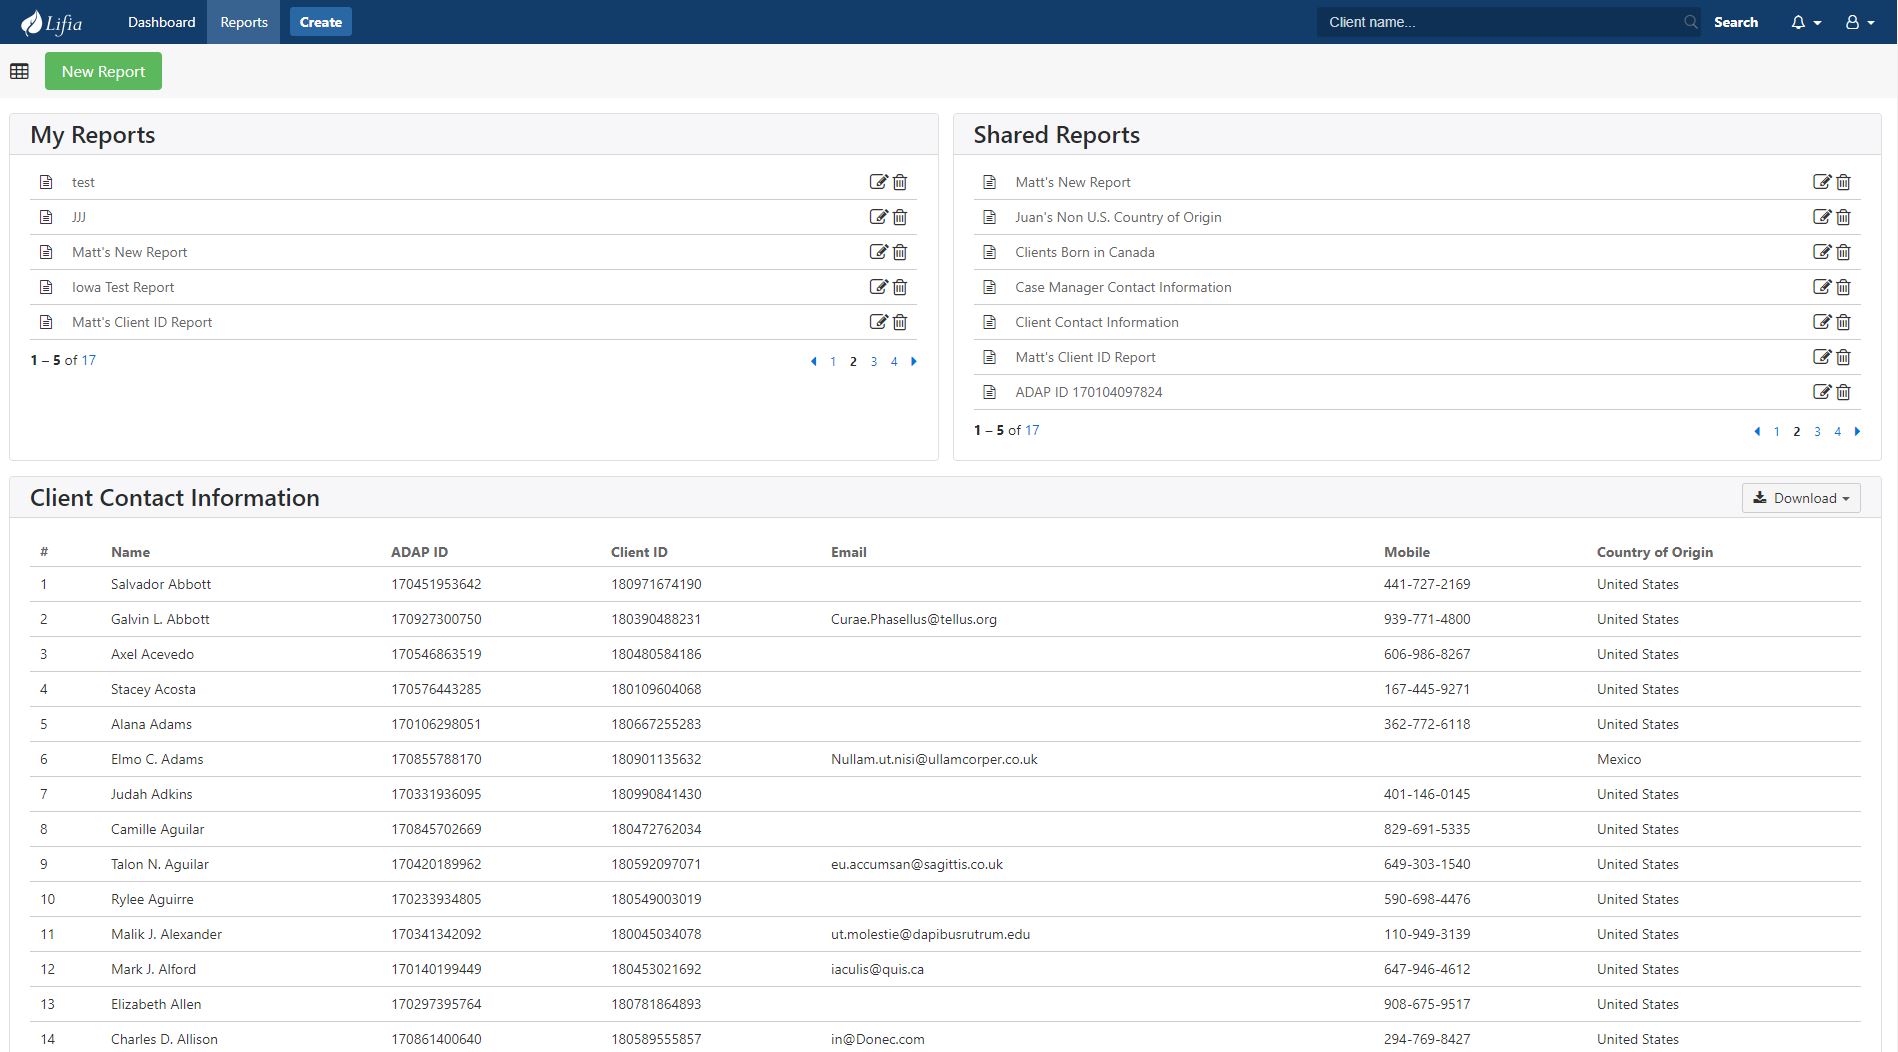
Task: Delete Clients Born in Canada report
Action: (x=1844, y=252)
